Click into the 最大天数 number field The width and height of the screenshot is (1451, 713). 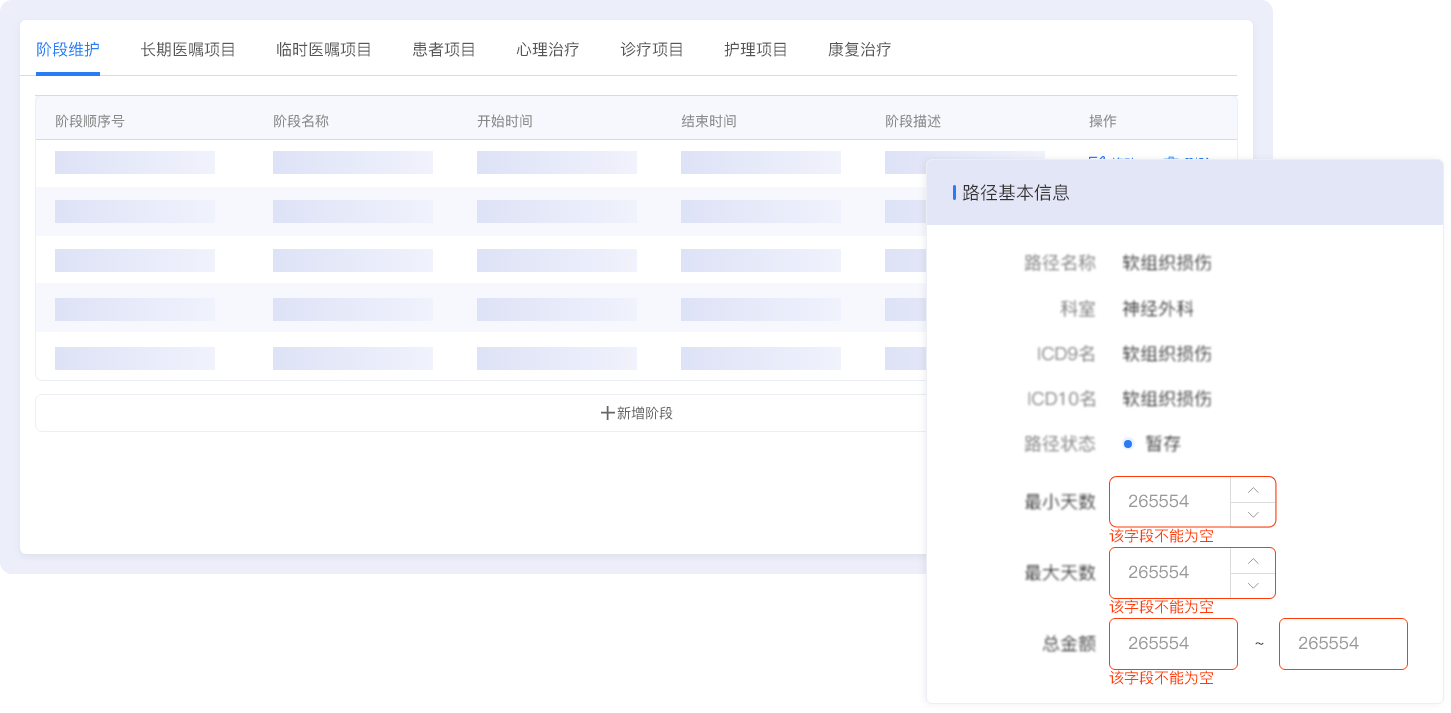coord(1170,573)
